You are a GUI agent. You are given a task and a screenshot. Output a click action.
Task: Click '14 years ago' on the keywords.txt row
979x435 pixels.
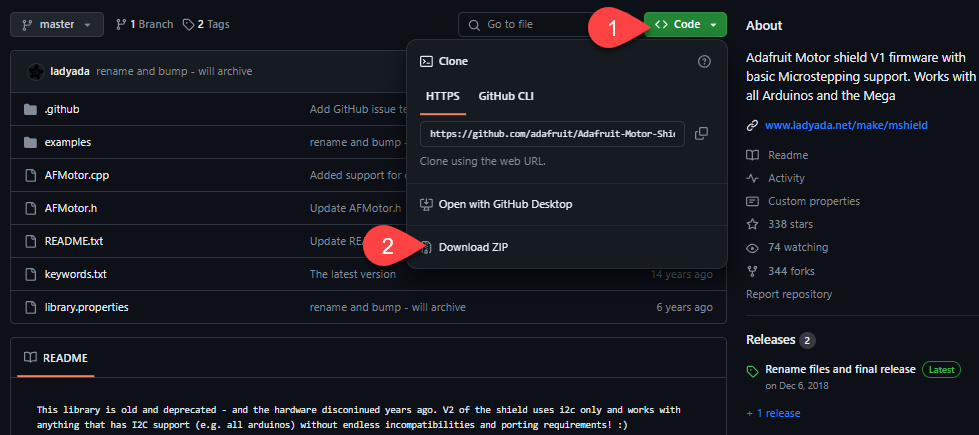click(x=681, y=274)
